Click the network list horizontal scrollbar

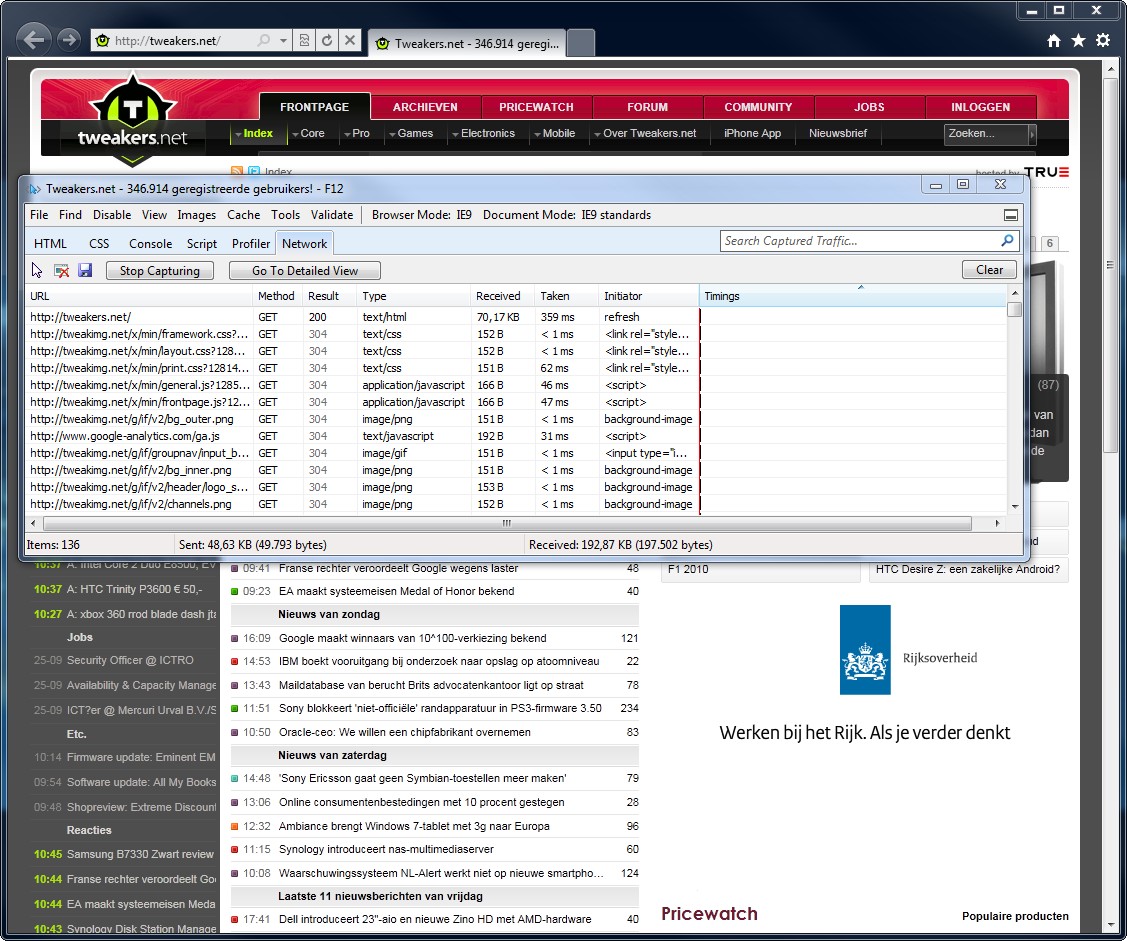pyautogui.click(x=507, y=523)
